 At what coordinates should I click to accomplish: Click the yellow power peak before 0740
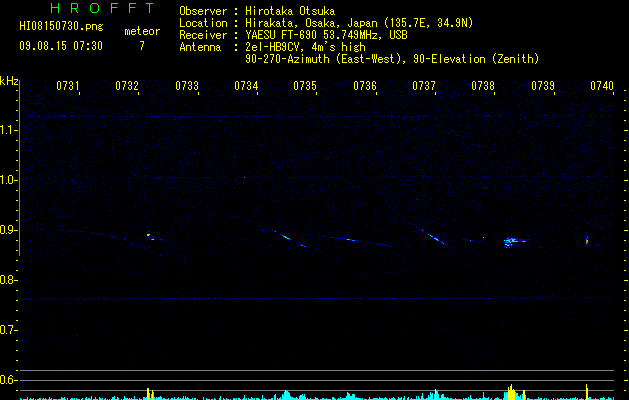[x=586, y=392]
